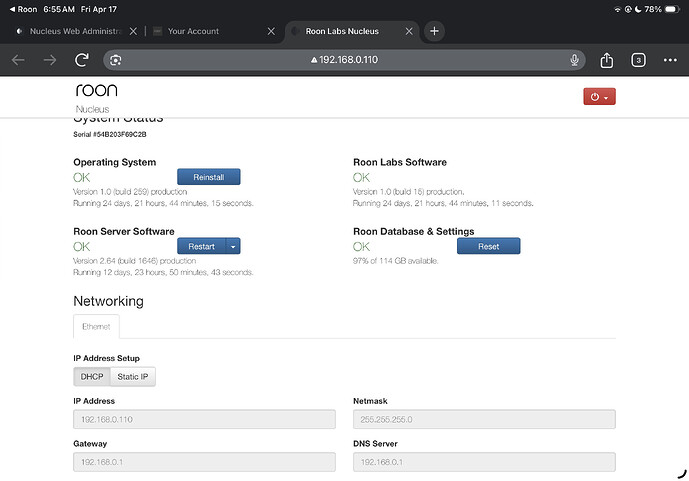
Task: Click the DNS Server field
Action: point(484,462)
